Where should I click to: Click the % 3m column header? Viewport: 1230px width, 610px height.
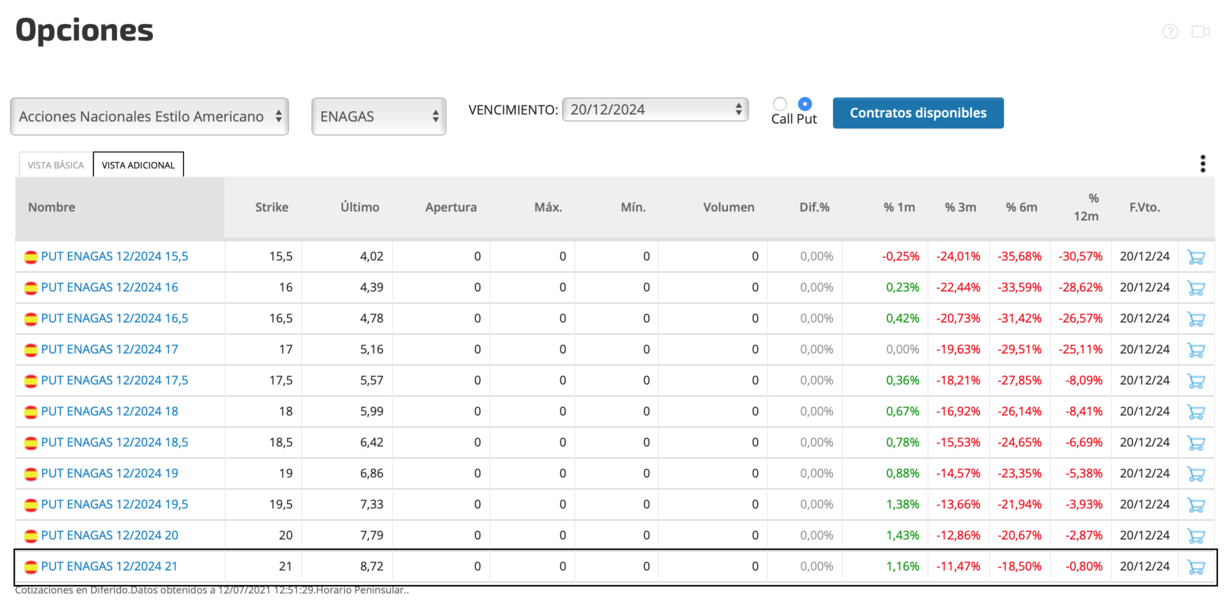click(961, 207)
